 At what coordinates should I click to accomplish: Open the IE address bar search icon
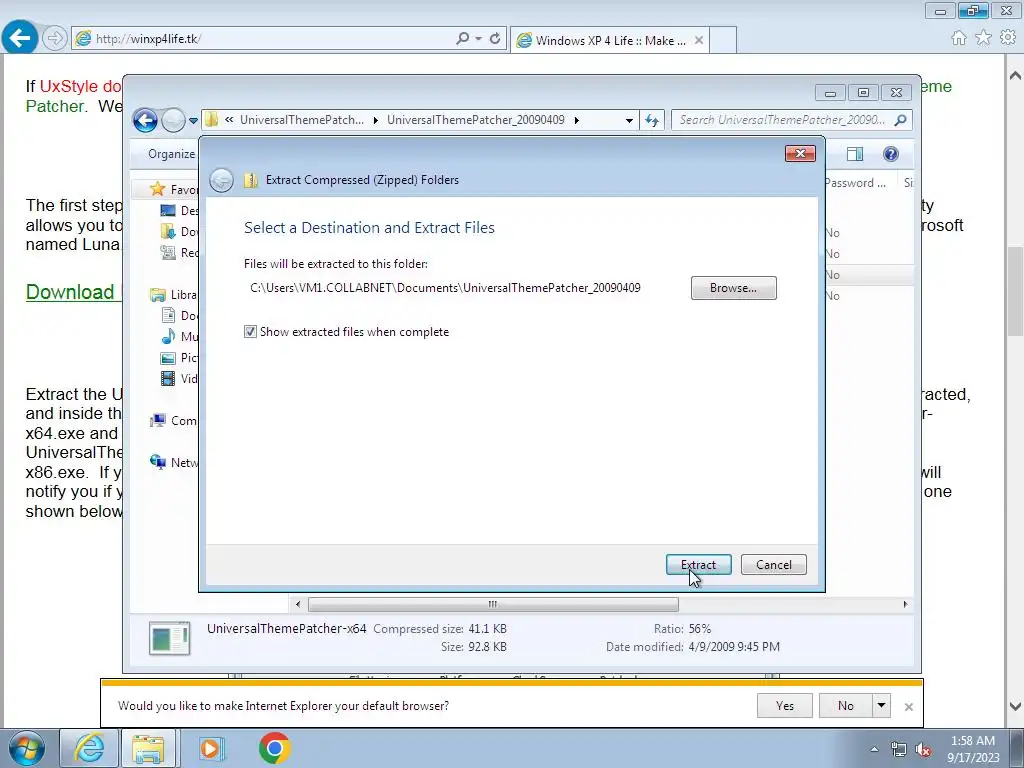(x=462, y=39)
